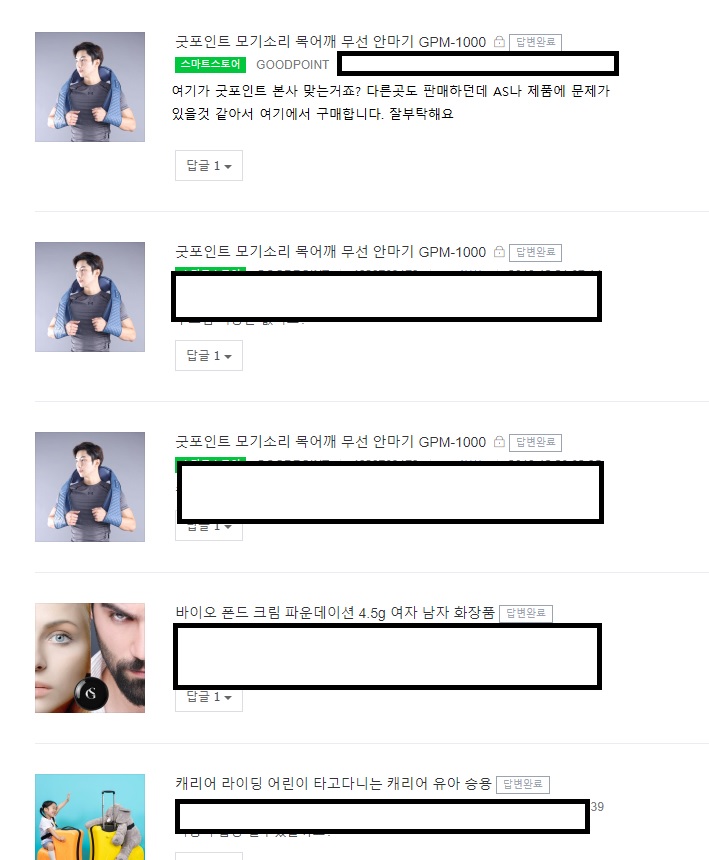
Task: Click 답변완료 badge beside 캐리어 라이딩 title
Action: coord(523,784)
